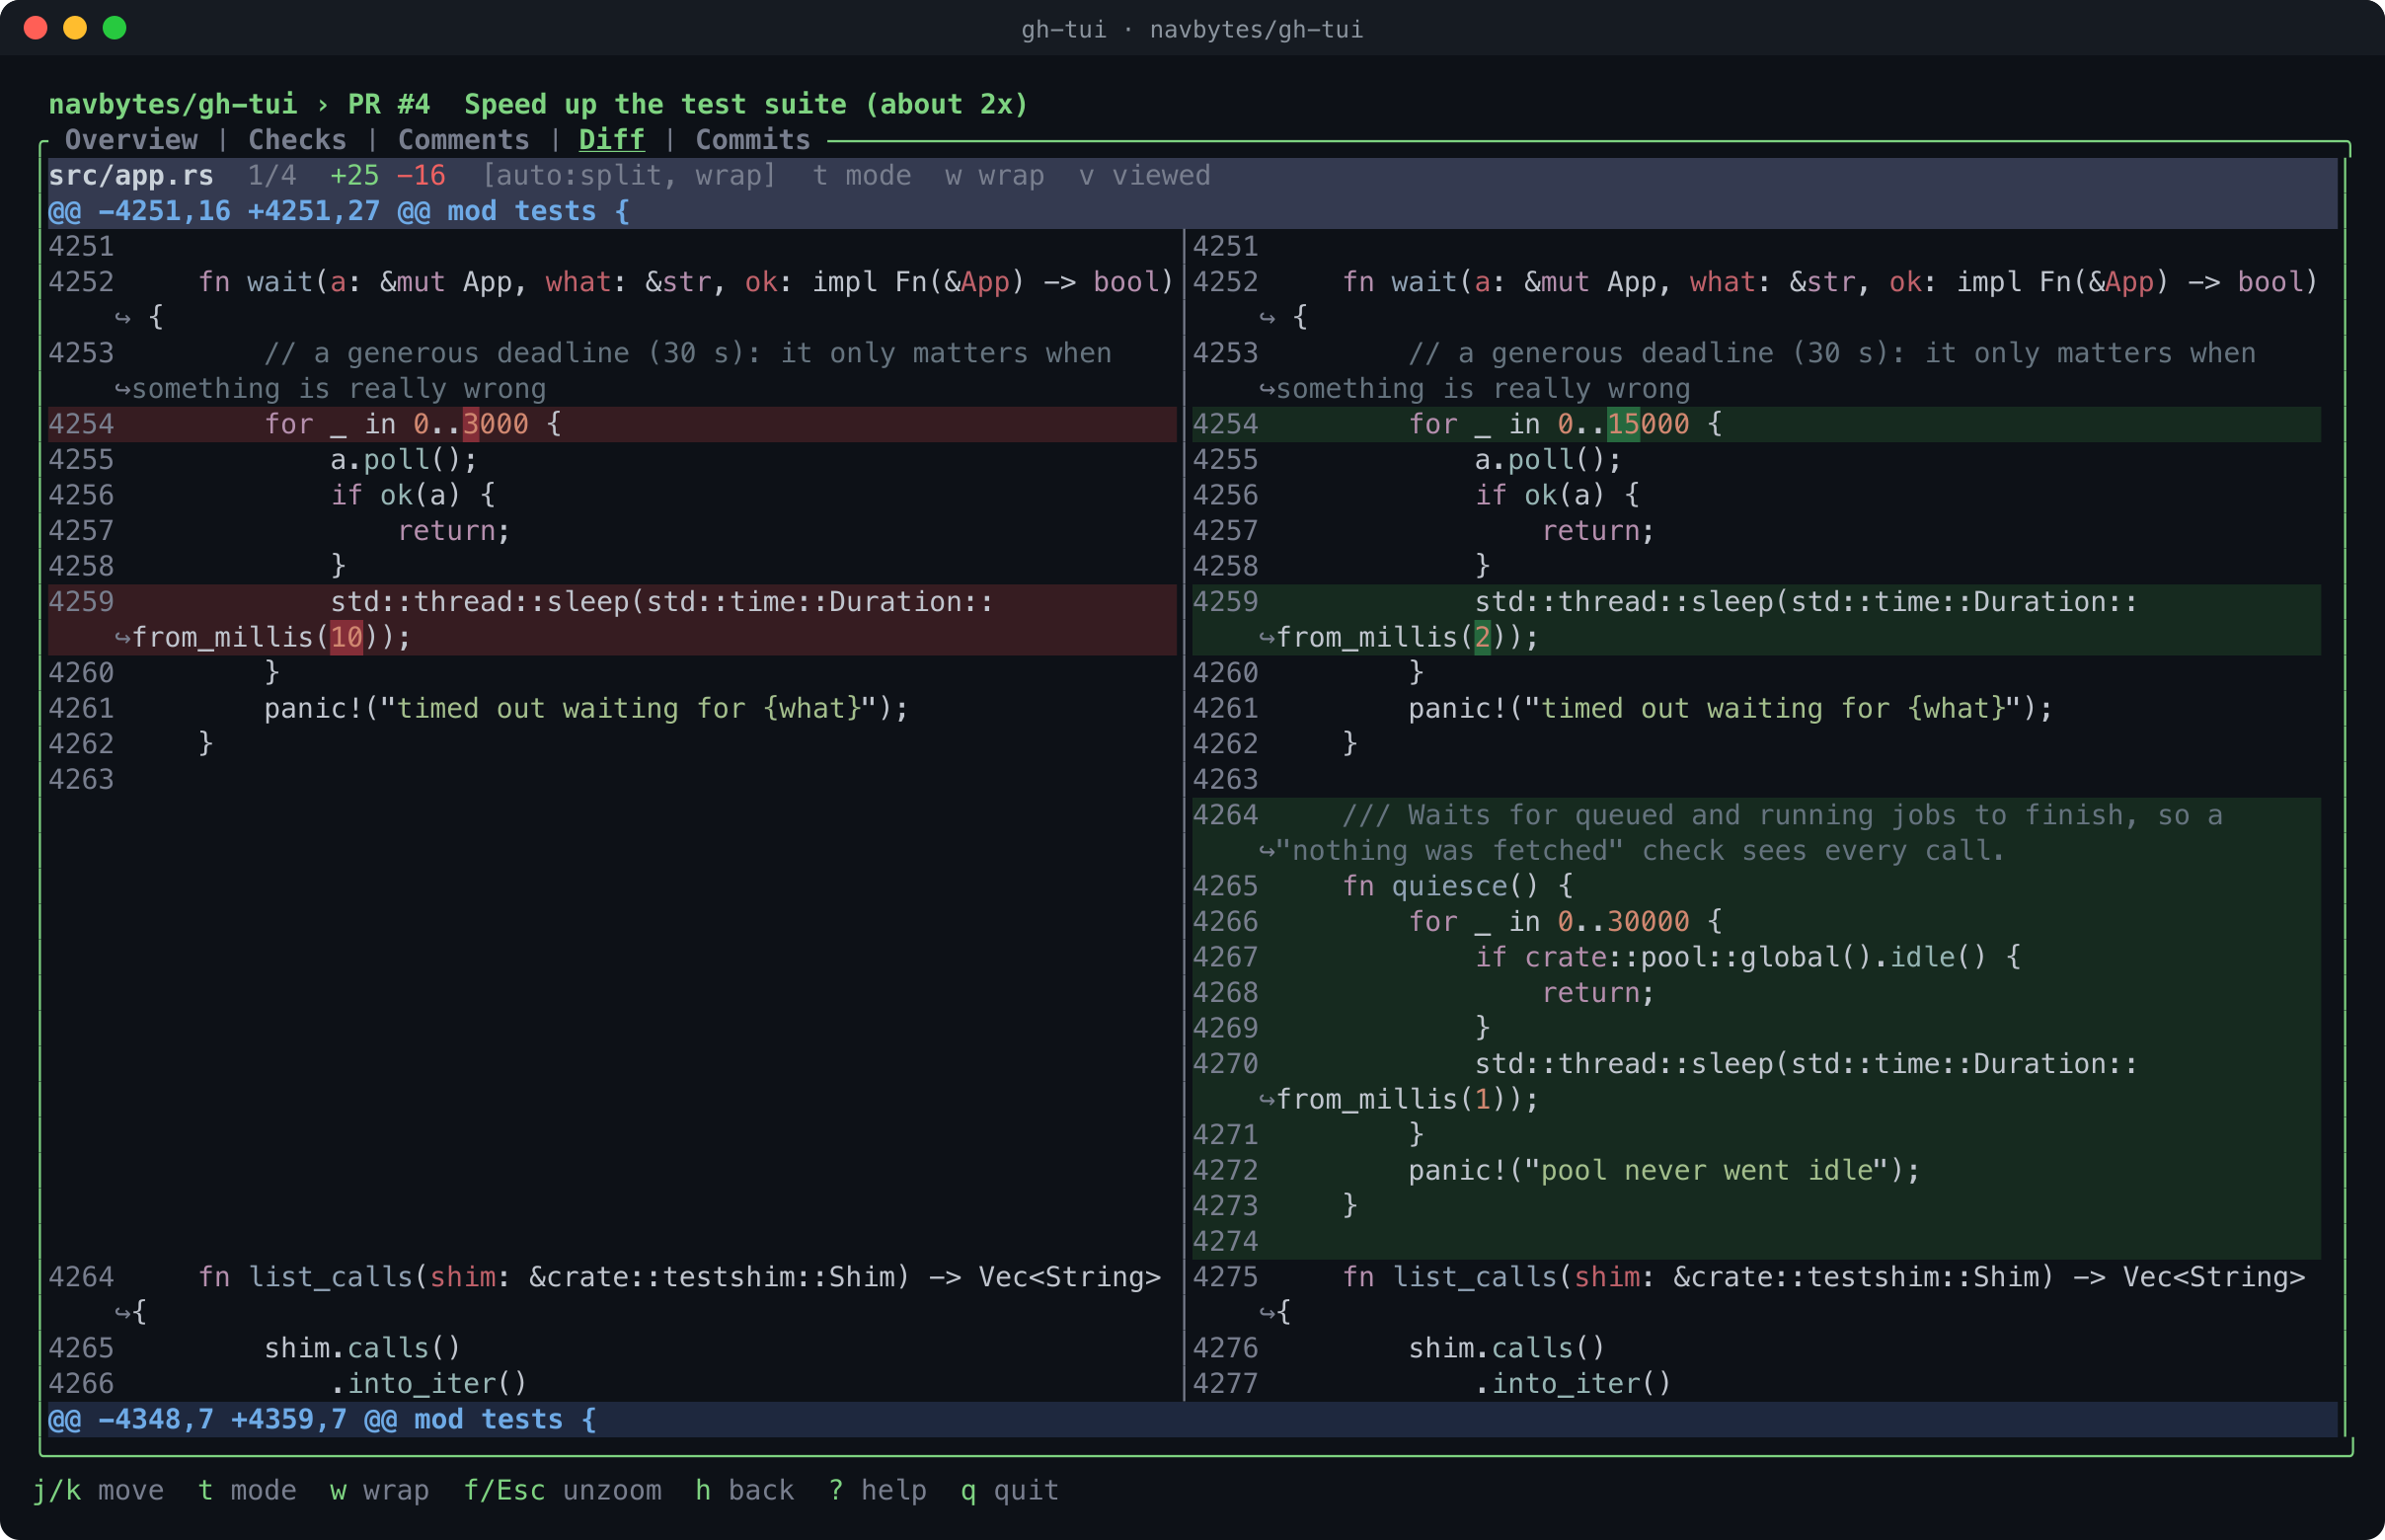Mark file viewed via 'v viewed' hint
Screen dimensions: 2385x1540
1144,176
